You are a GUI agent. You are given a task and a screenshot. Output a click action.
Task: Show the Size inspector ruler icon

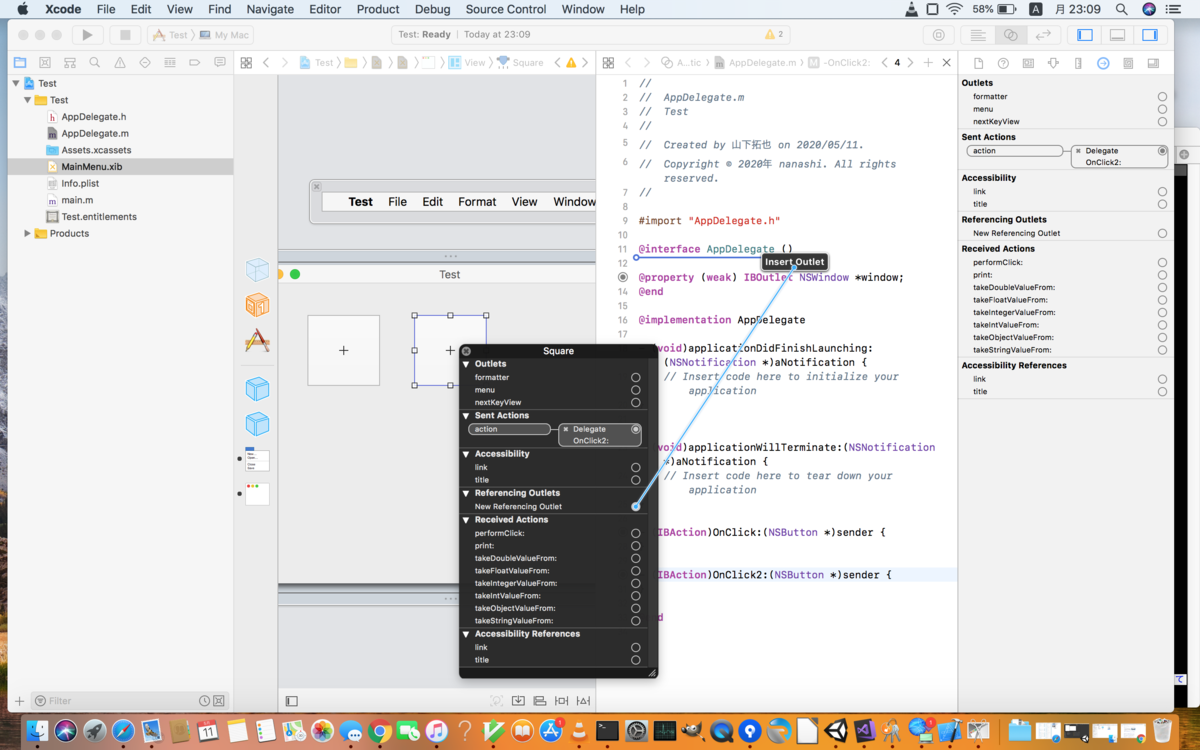tap(1078, 63)
